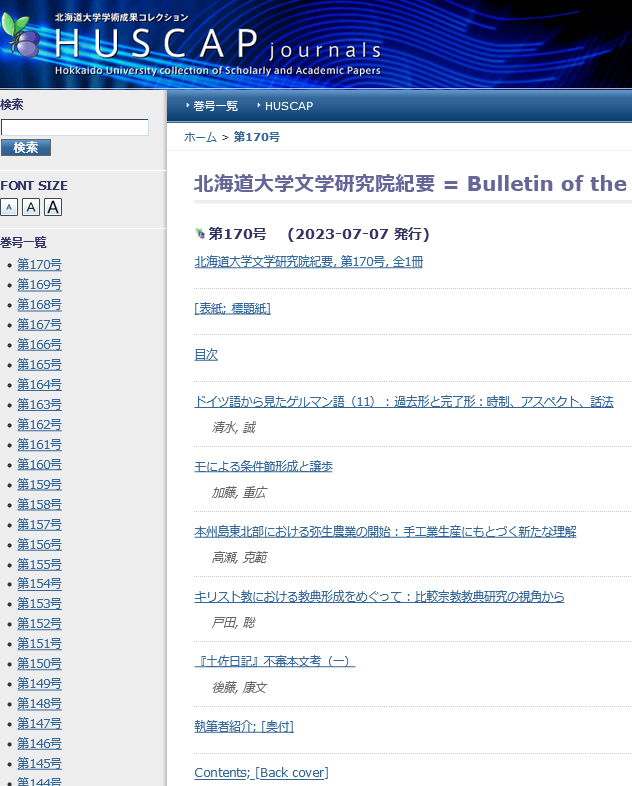Open the キリスト教における教典形成をめぐって article
The height and width of the screenshot is (786, 632).
(379, 597)
